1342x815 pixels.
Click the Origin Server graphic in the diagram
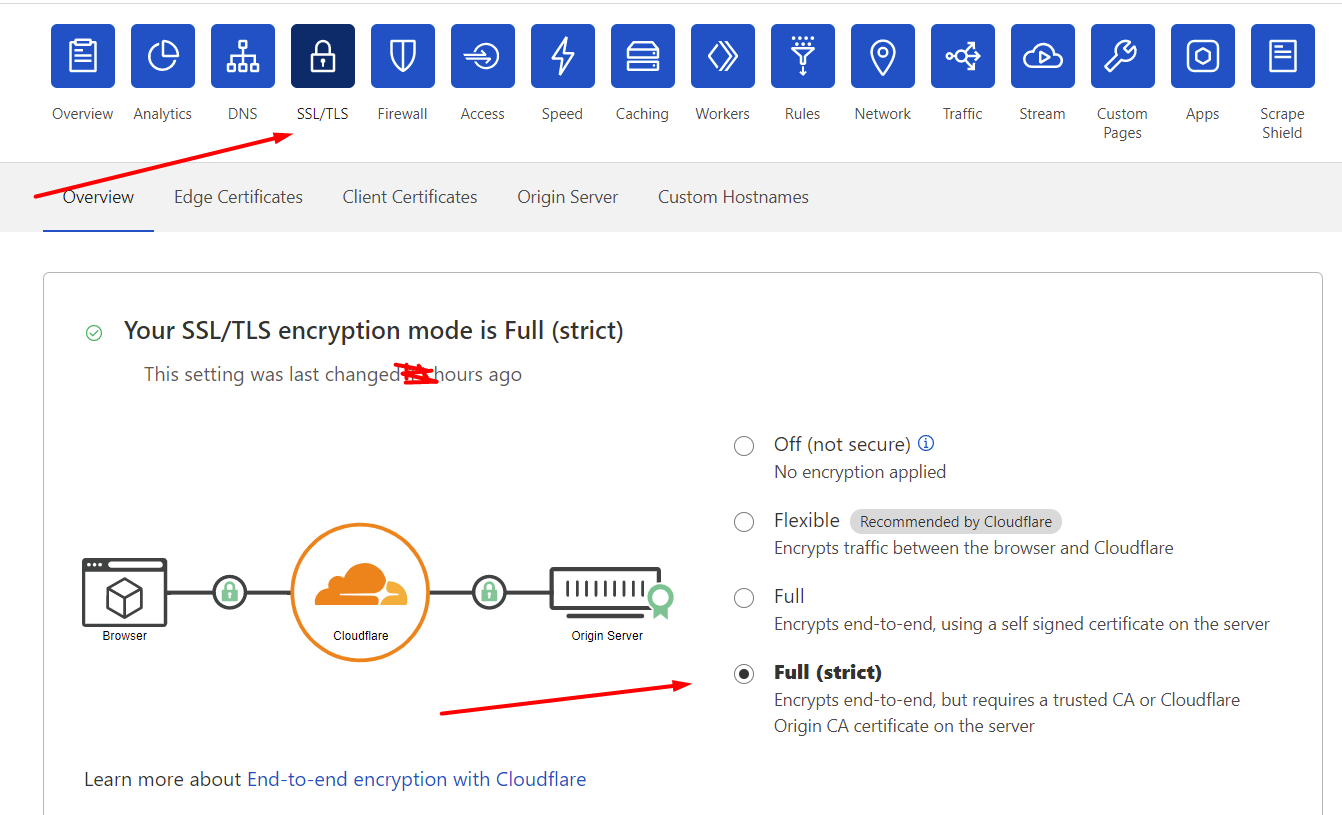coord(611,592)
